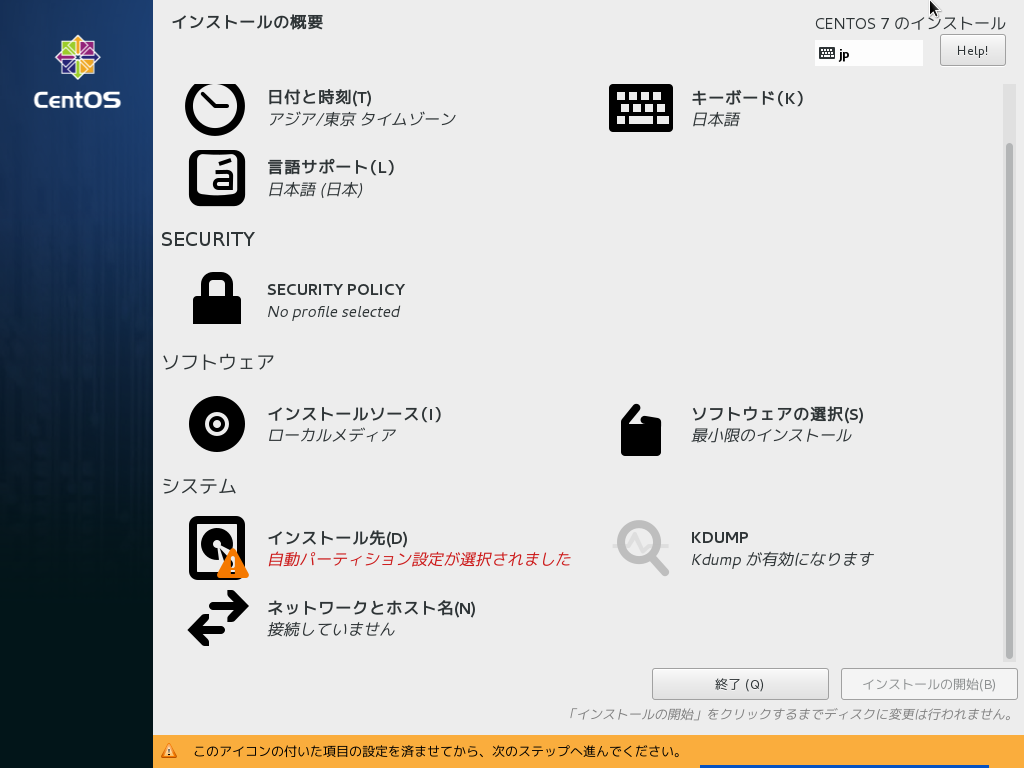Click the ソフトウェア section heading
The height and width of the screenshot is (768, 1024).
(218, 362)
